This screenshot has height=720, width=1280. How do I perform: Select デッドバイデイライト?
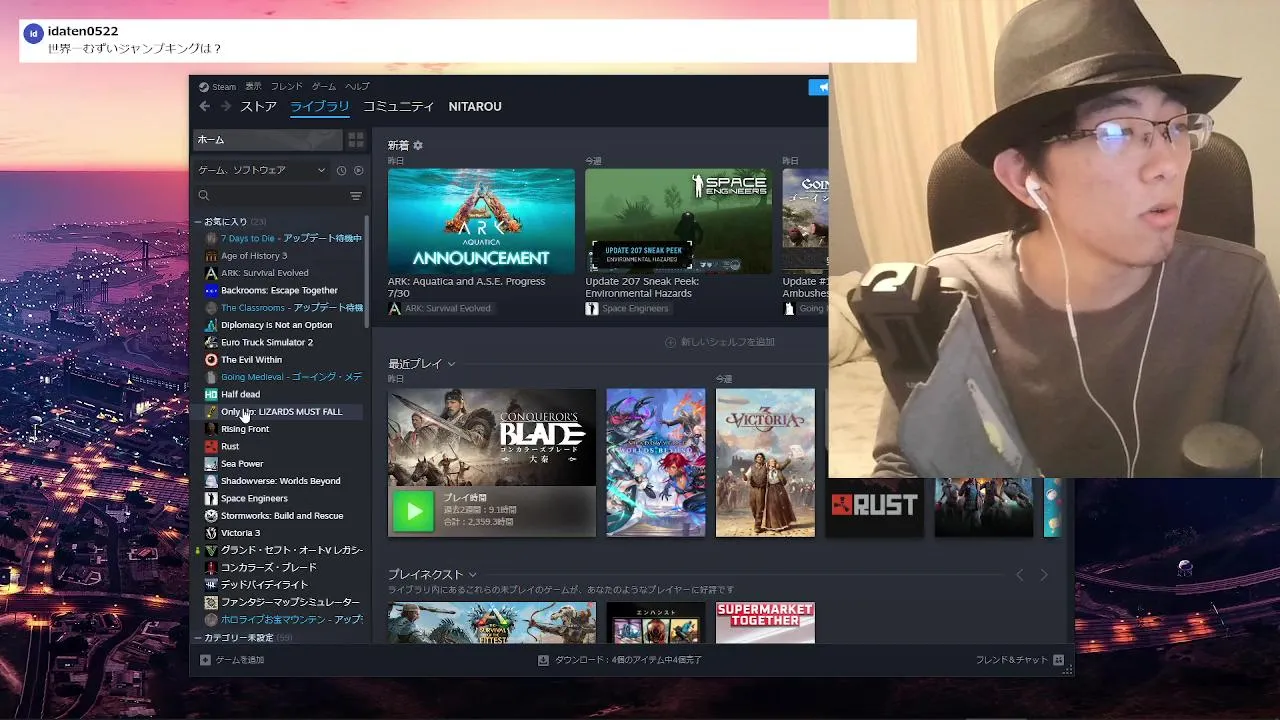click(x=283, y=584)
